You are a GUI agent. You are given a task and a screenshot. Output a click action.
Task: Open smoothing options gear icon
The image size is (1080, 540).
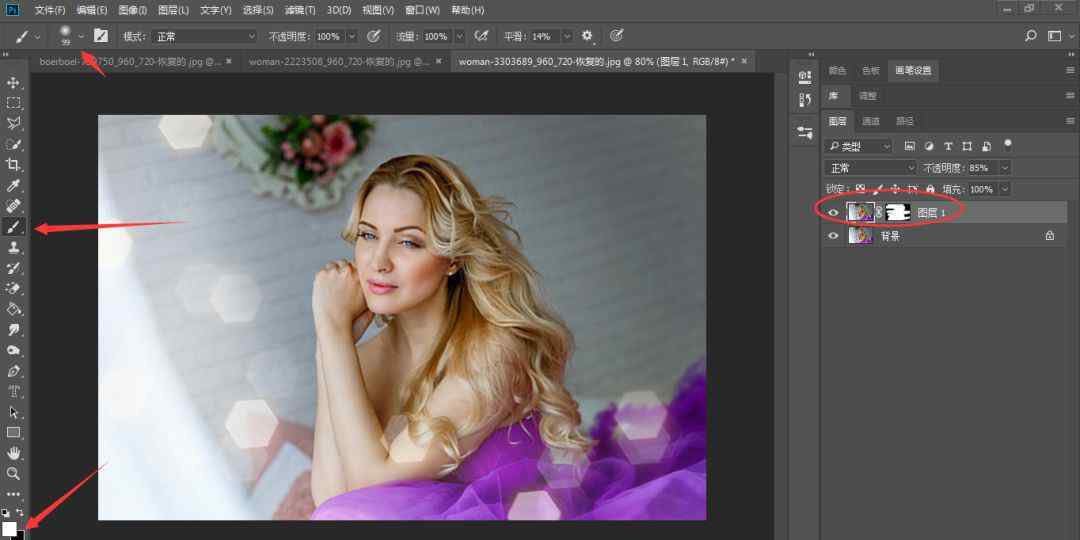587,36
